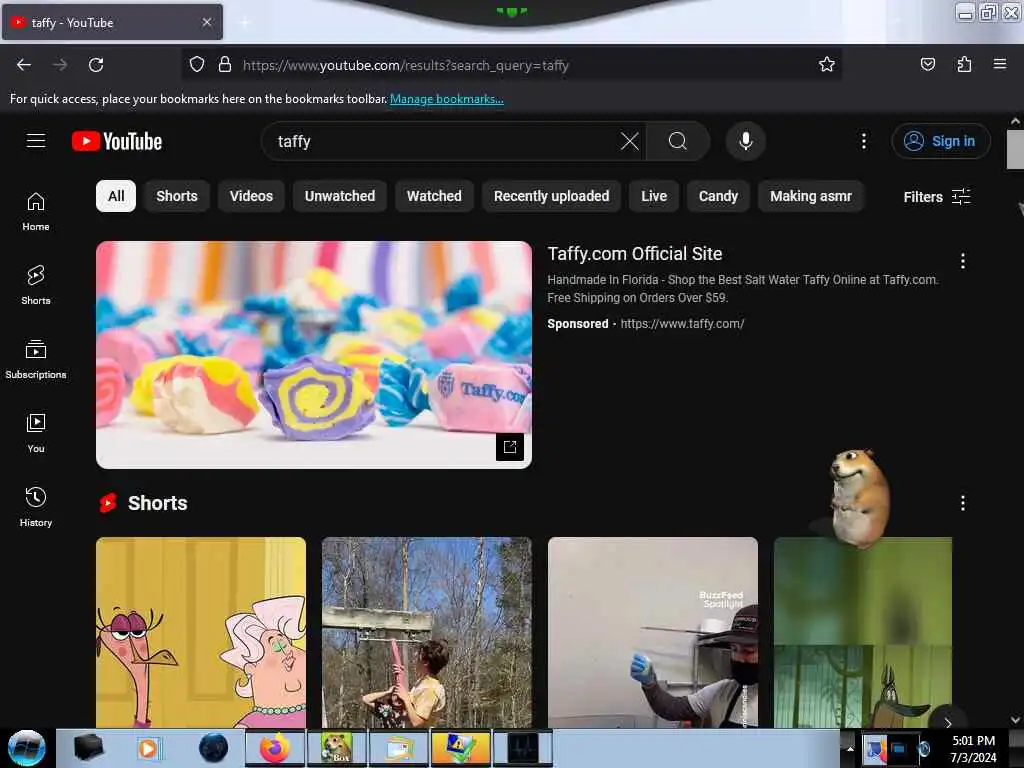The image size is (1024, 768).
Task: Open external link icon on taffy ad image
Action: pyautogui.click(x=510, y=447)
